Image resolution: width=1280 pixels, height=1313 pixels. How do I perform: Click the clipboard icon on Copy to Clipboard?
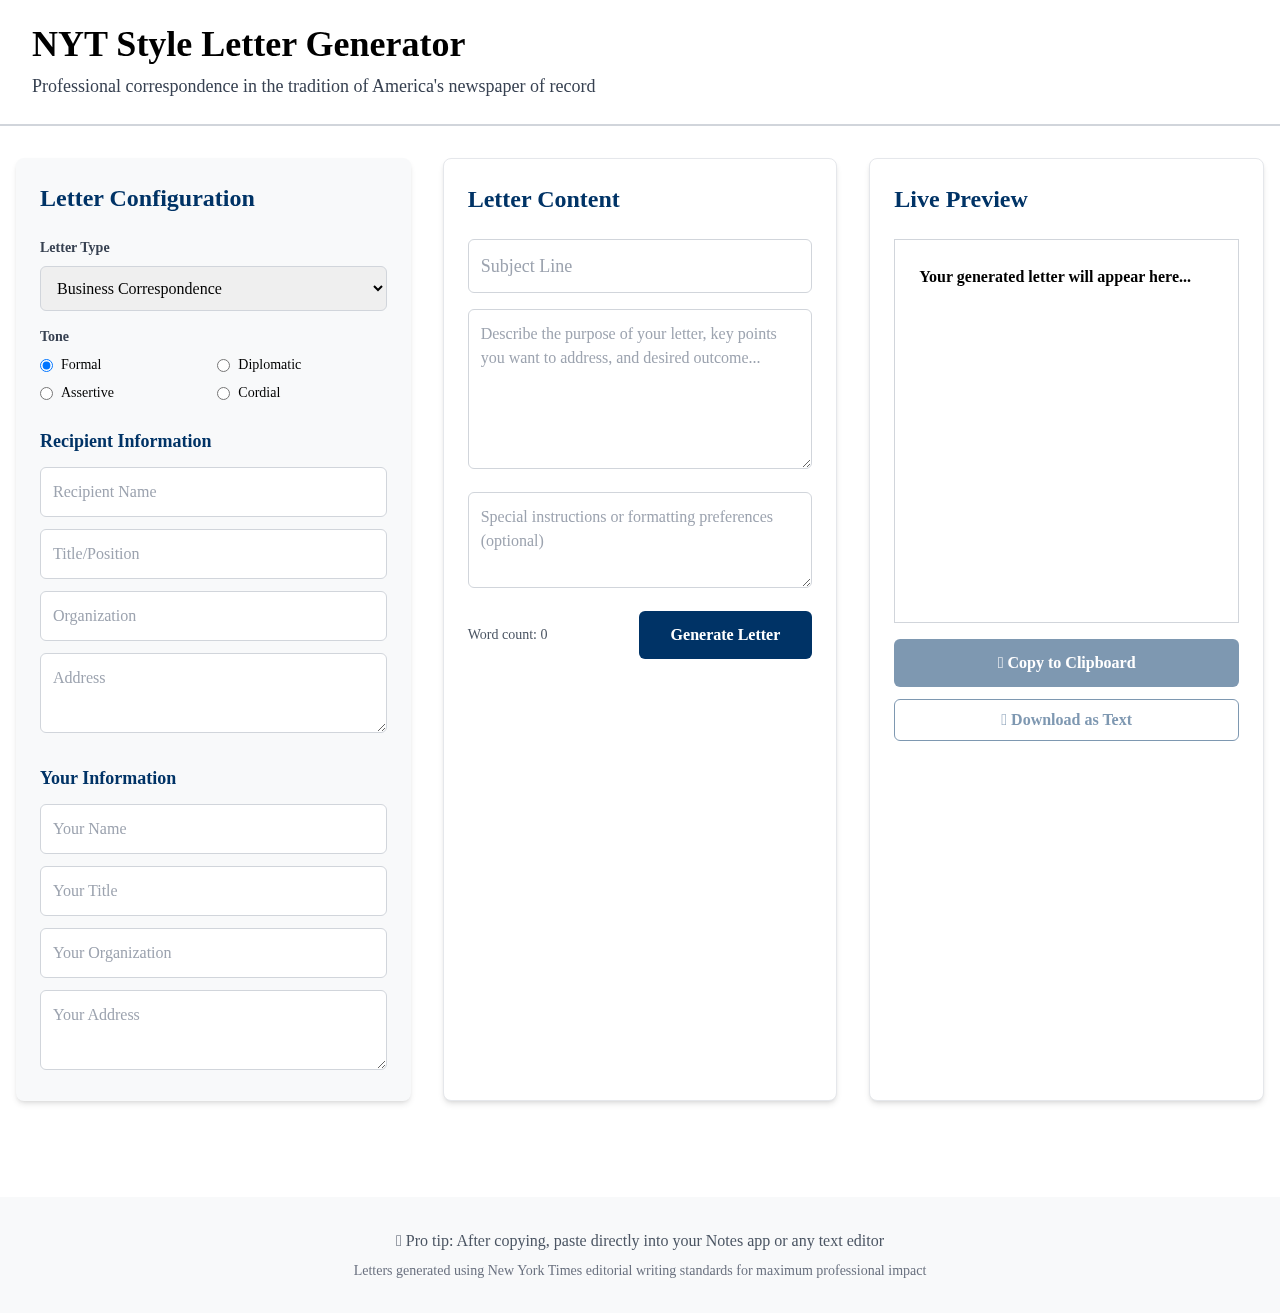click(999, 663)
